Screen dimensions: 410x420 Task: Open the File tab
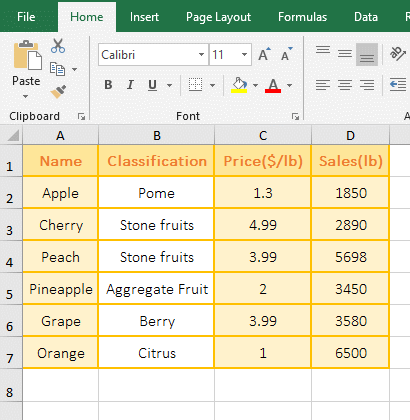pos(26,17)
